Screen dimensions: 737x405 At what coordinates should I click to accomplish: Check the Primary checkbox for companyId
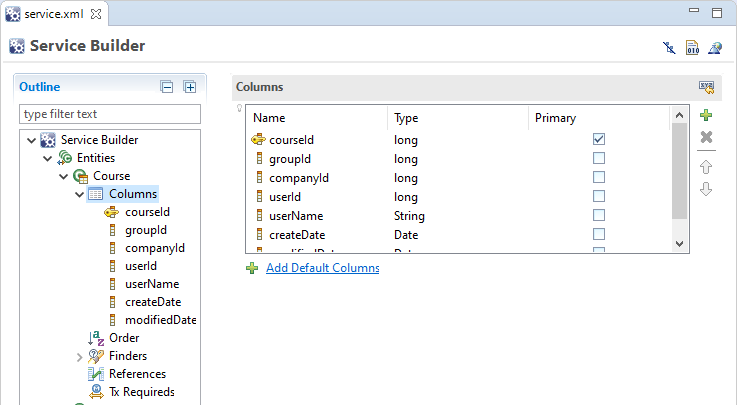[599, 177]
